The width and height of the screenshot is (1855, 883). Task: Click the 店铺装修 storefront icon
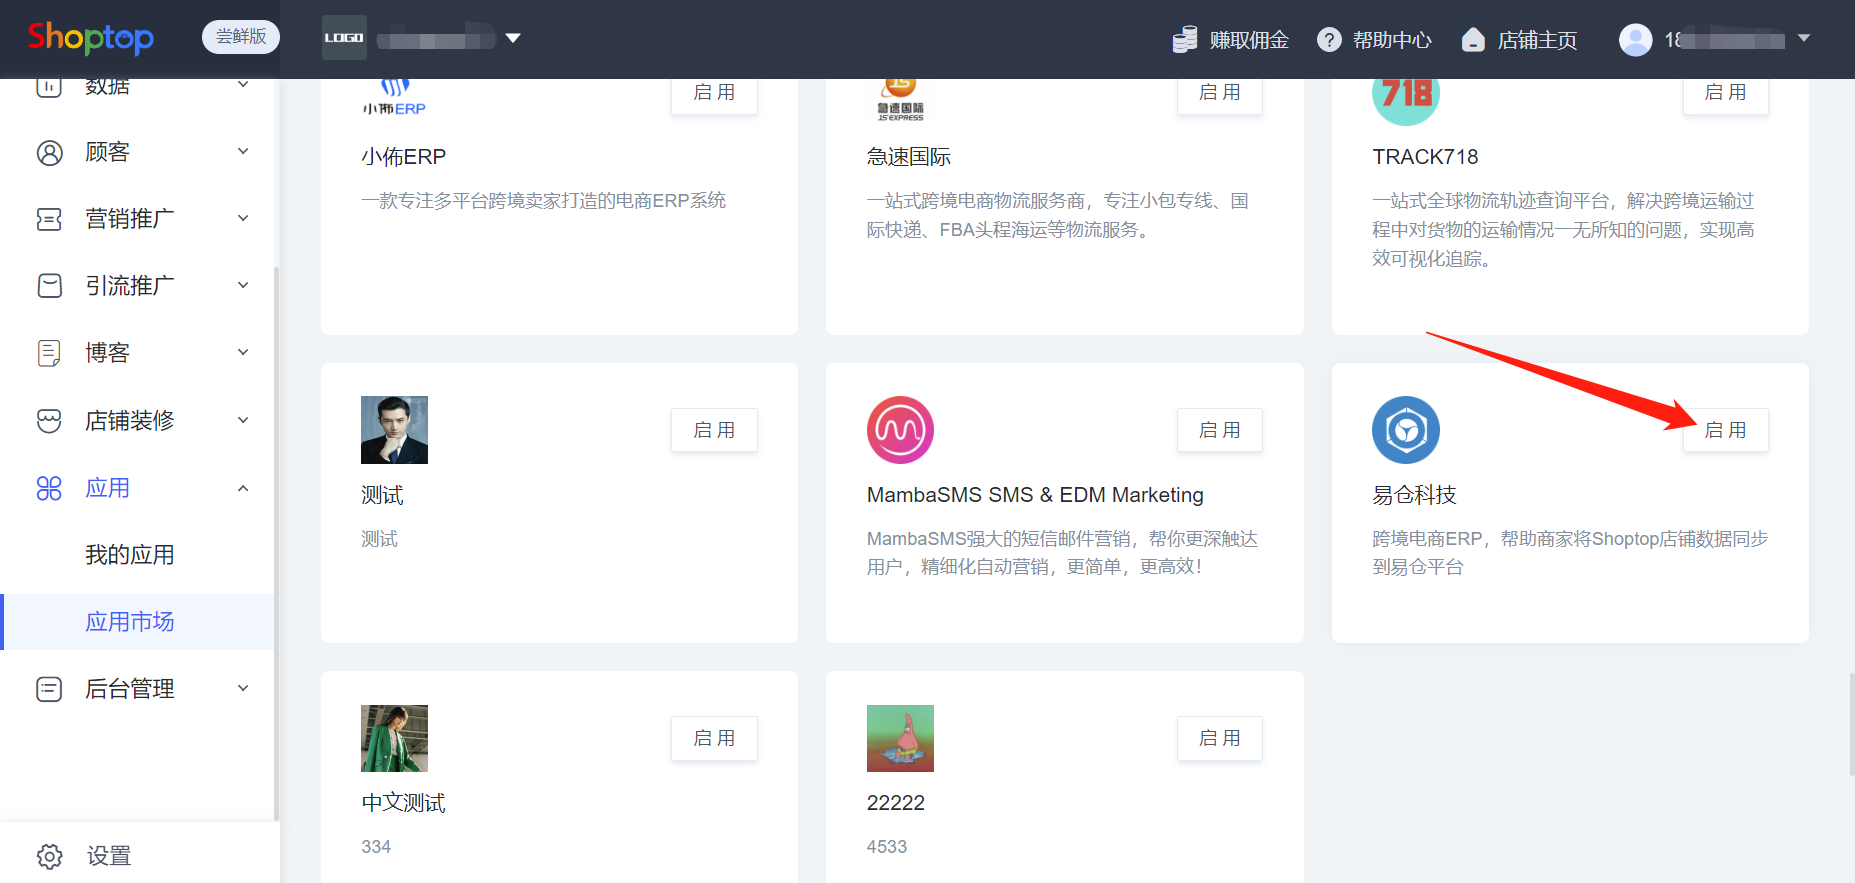pyautogui.click(x=49, y=420)
